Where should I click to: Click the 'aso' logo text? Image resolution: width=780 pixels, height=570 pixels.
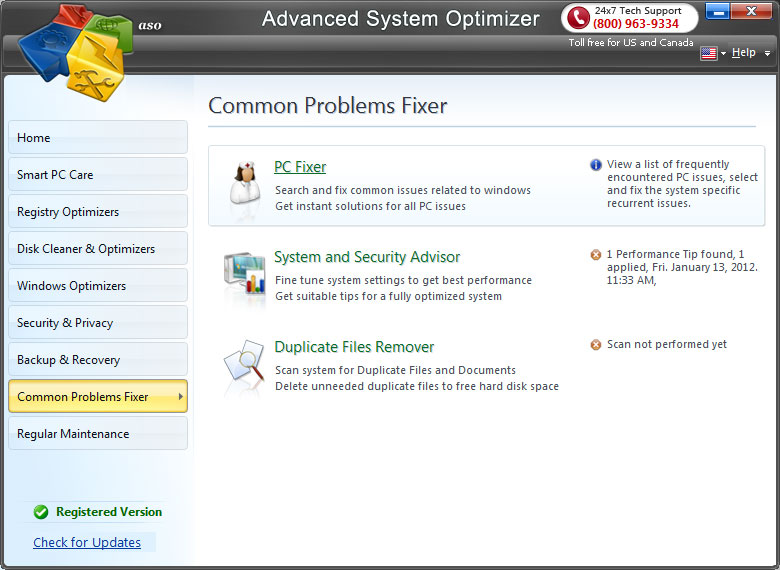[150, 25]
